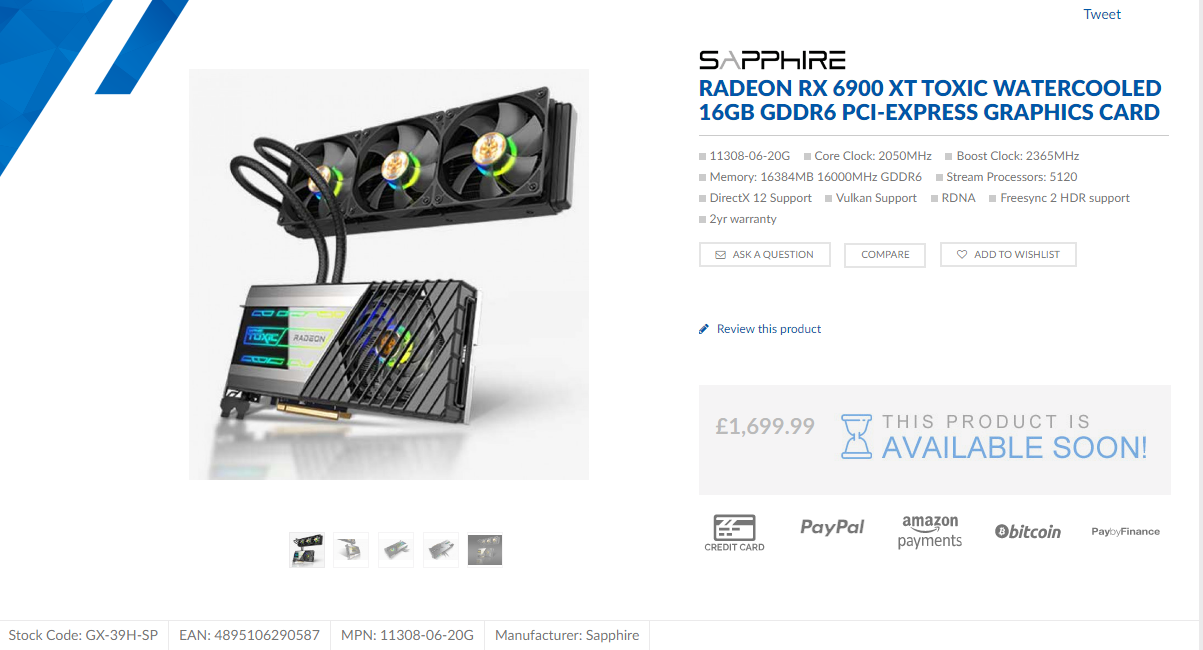Click the hourglass available soon icon
The image size is (1203, 650).
(x=856, y=437)
